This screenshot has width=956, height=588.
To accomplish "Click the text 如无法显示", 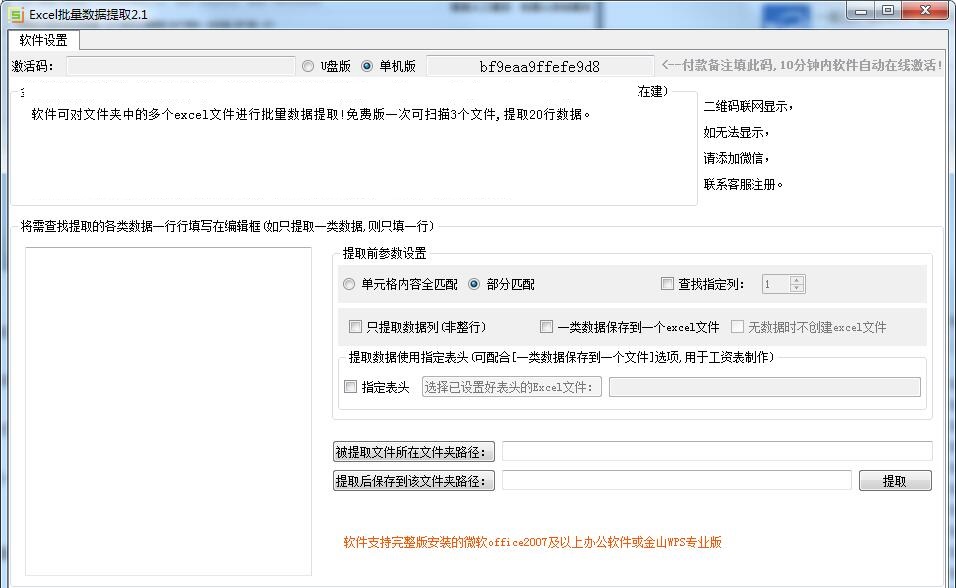I will click(x=736, y=132).
